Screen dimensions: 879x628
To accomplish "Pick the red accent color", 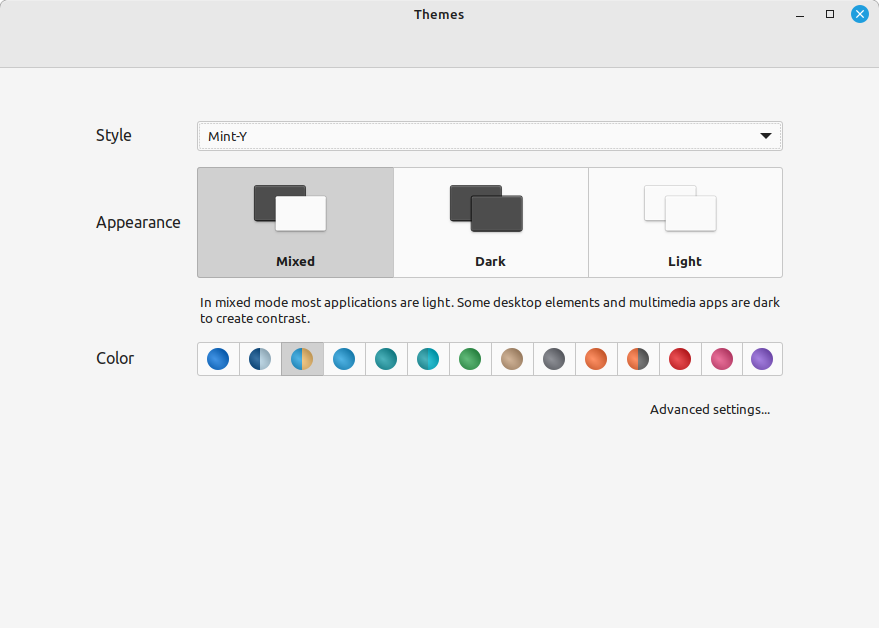I will (x=680, y=359).
